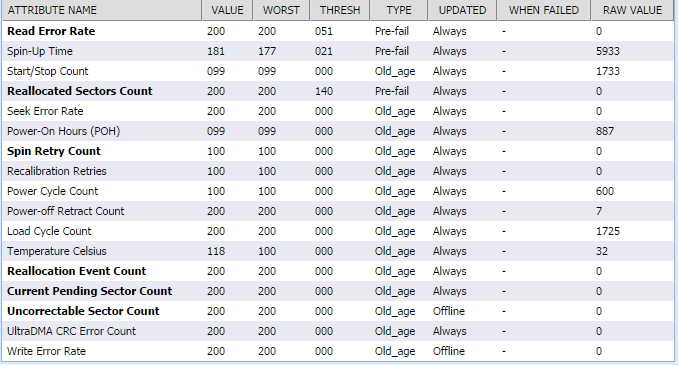Select Power-off Retract Count attribute

coord(66,211)
